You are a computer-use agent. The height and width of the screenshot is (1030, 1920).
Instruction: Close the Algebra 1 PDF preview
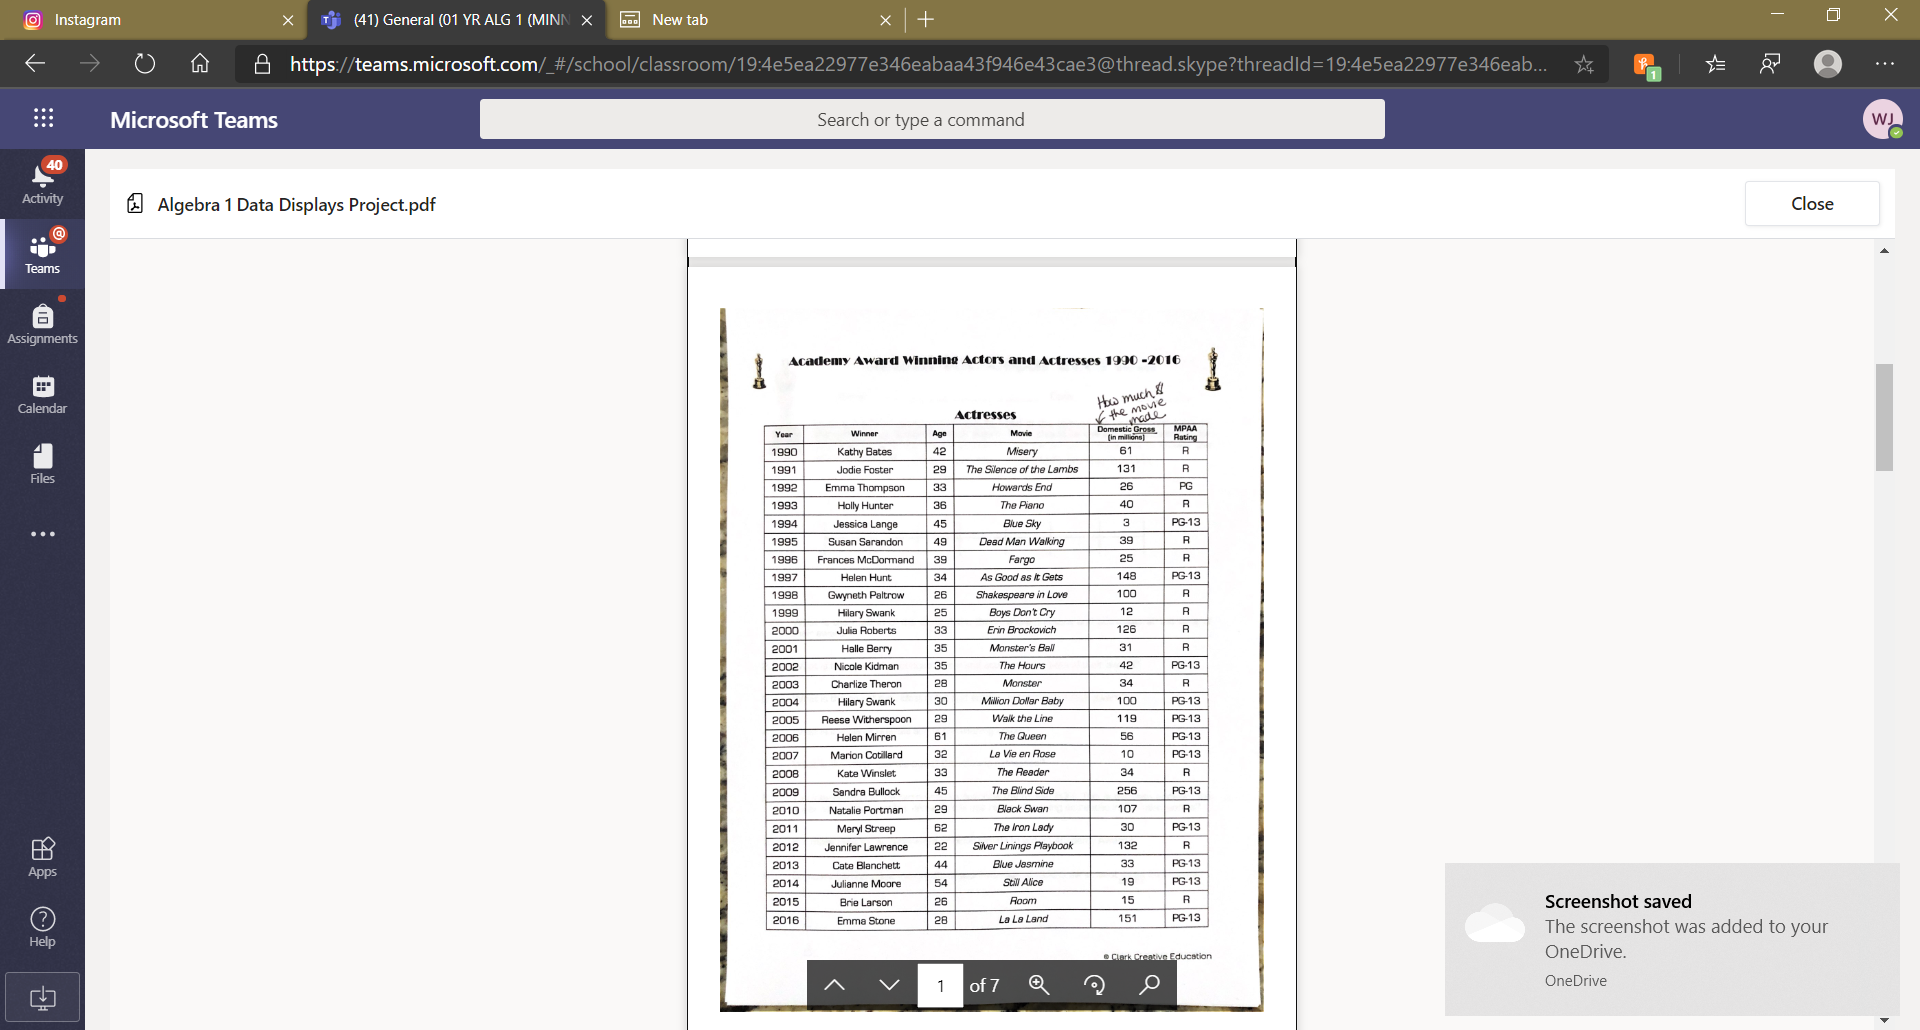click(1812, 203)
